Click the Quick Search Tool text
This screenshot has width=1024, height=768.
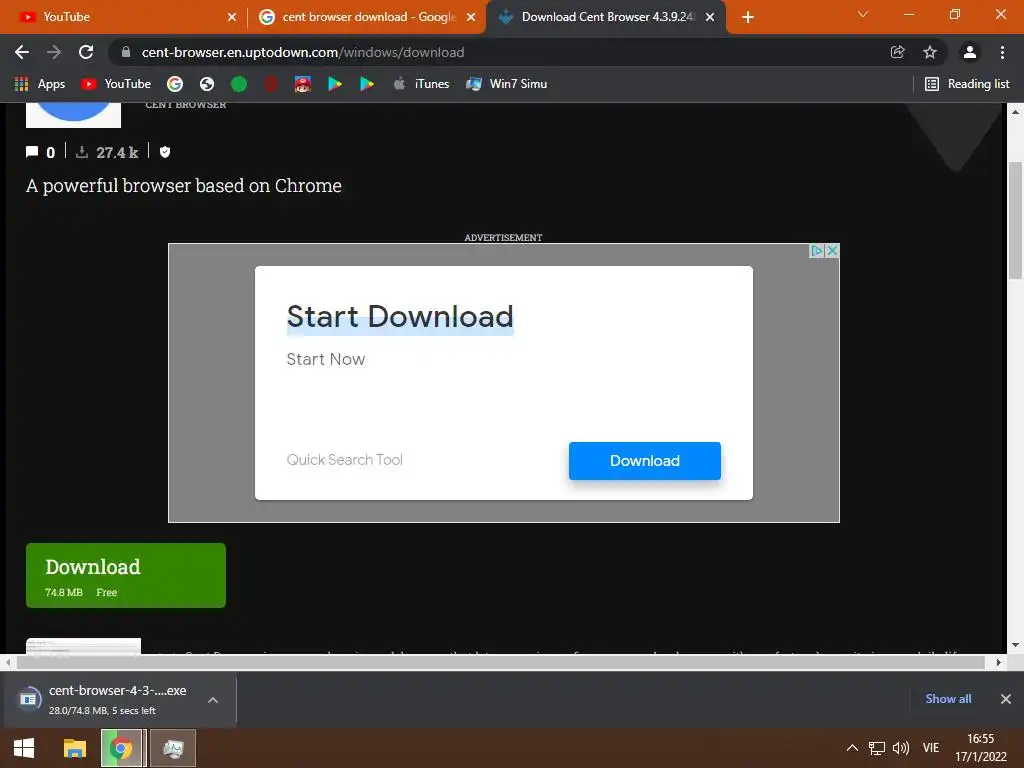(x=344, y=460)
